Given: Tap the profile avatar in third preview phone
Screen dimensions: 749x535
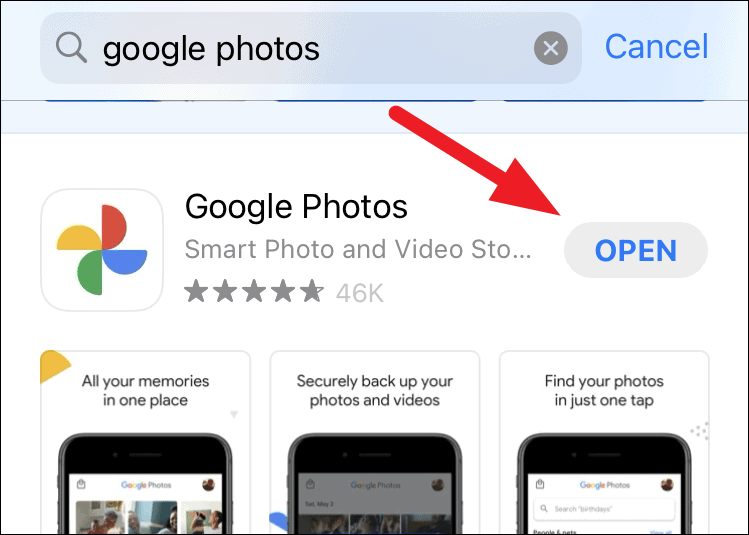Looking at the screenshot, I should (x=667, y=485).
